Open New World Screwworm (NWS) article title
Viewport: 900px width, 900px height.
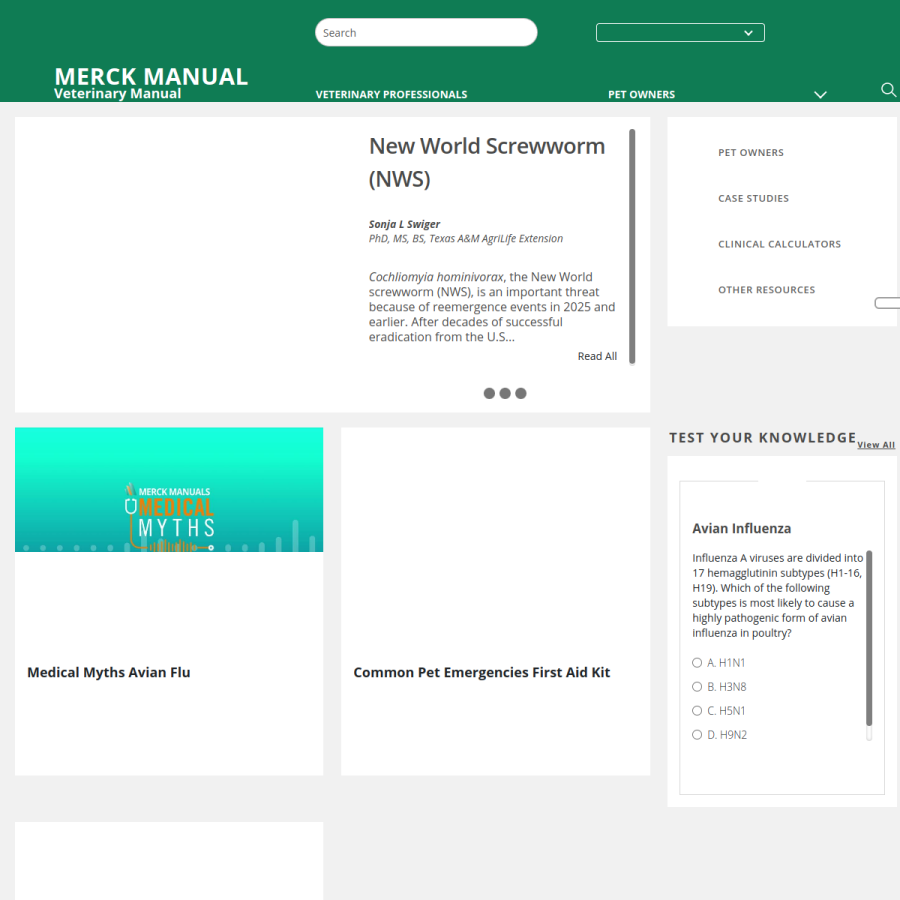[487, 162]
